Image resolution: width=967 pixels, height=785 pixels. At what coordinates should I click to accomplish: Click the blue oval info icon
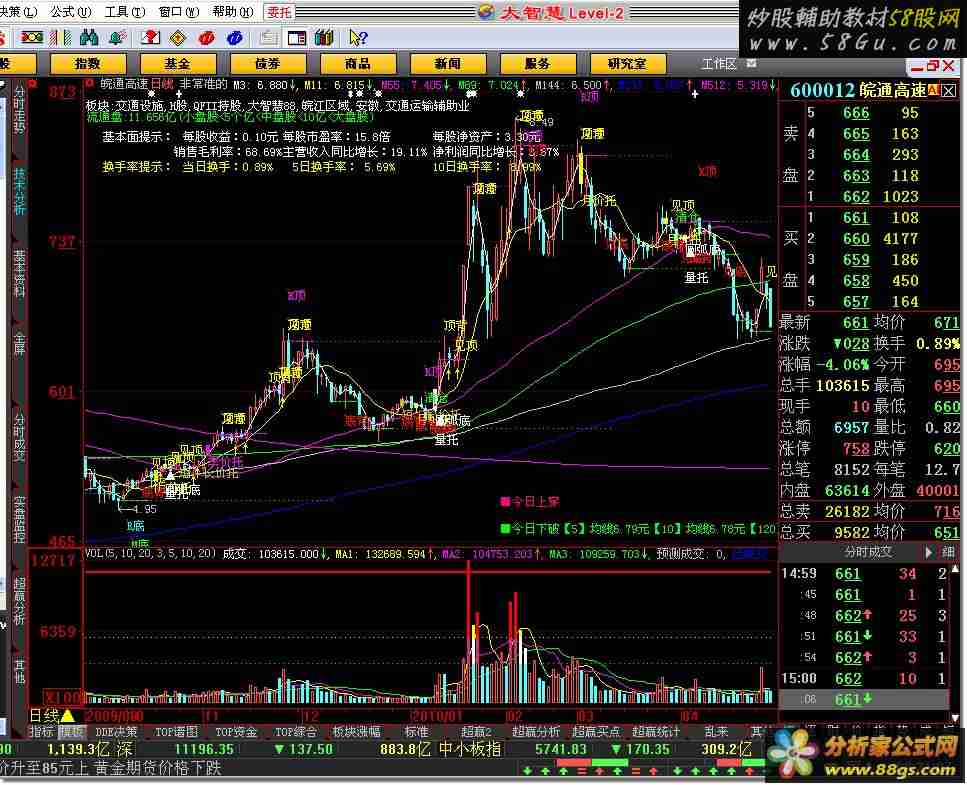coord(234,38)
